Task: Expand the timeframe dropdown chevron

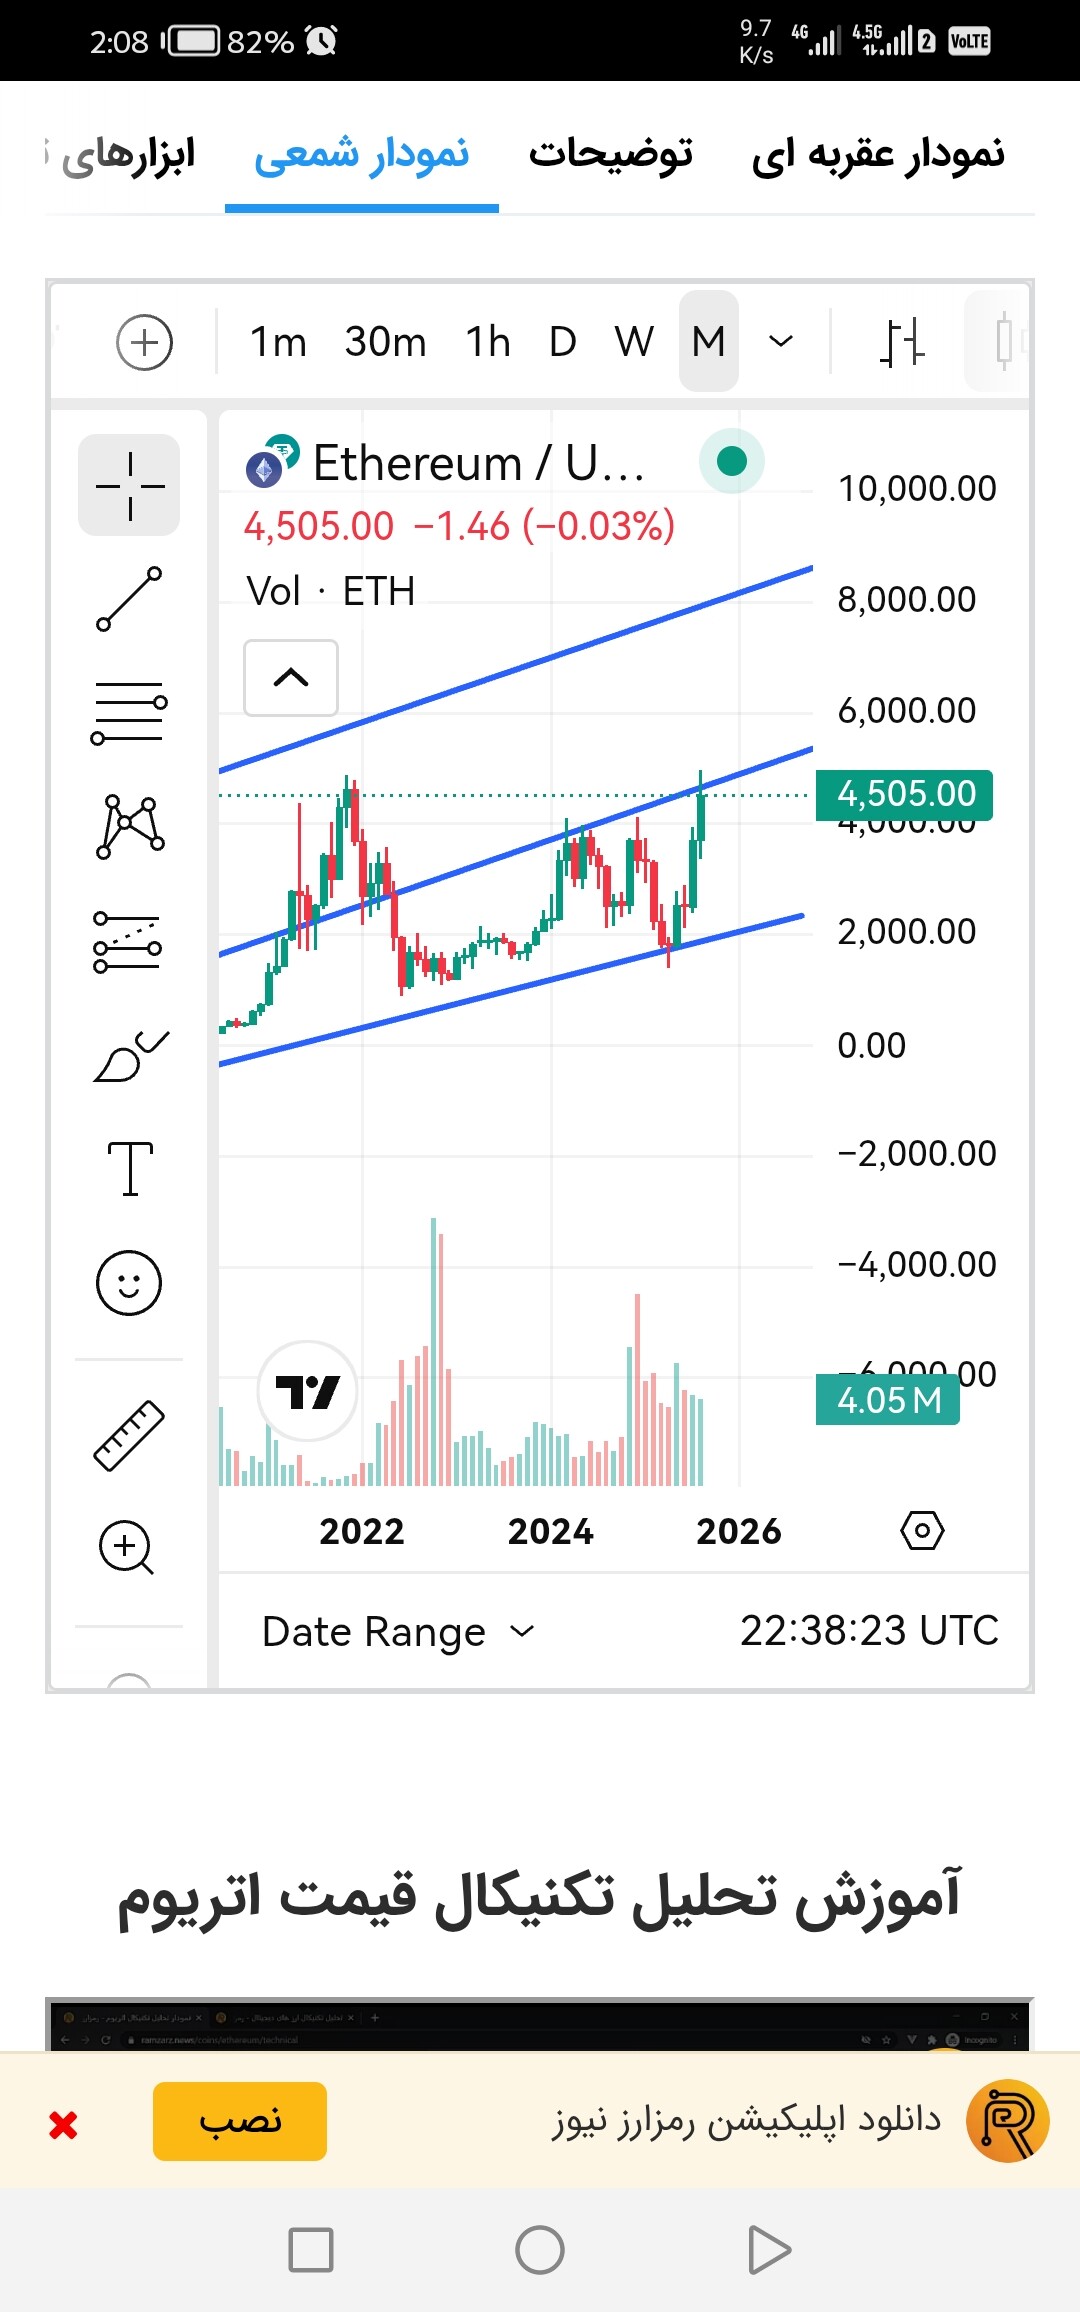Action: (781, 342)
